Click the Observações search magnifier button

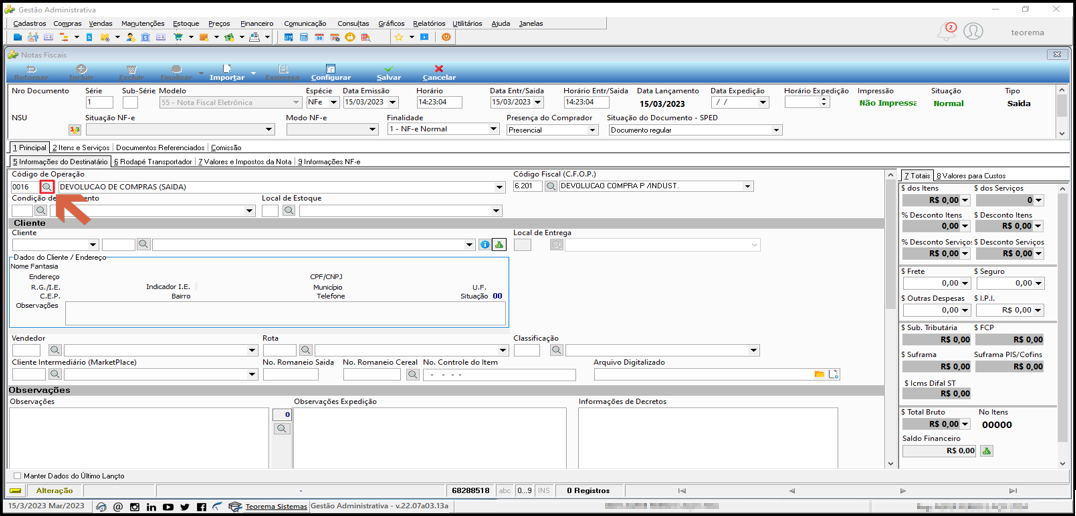[282, 429]
